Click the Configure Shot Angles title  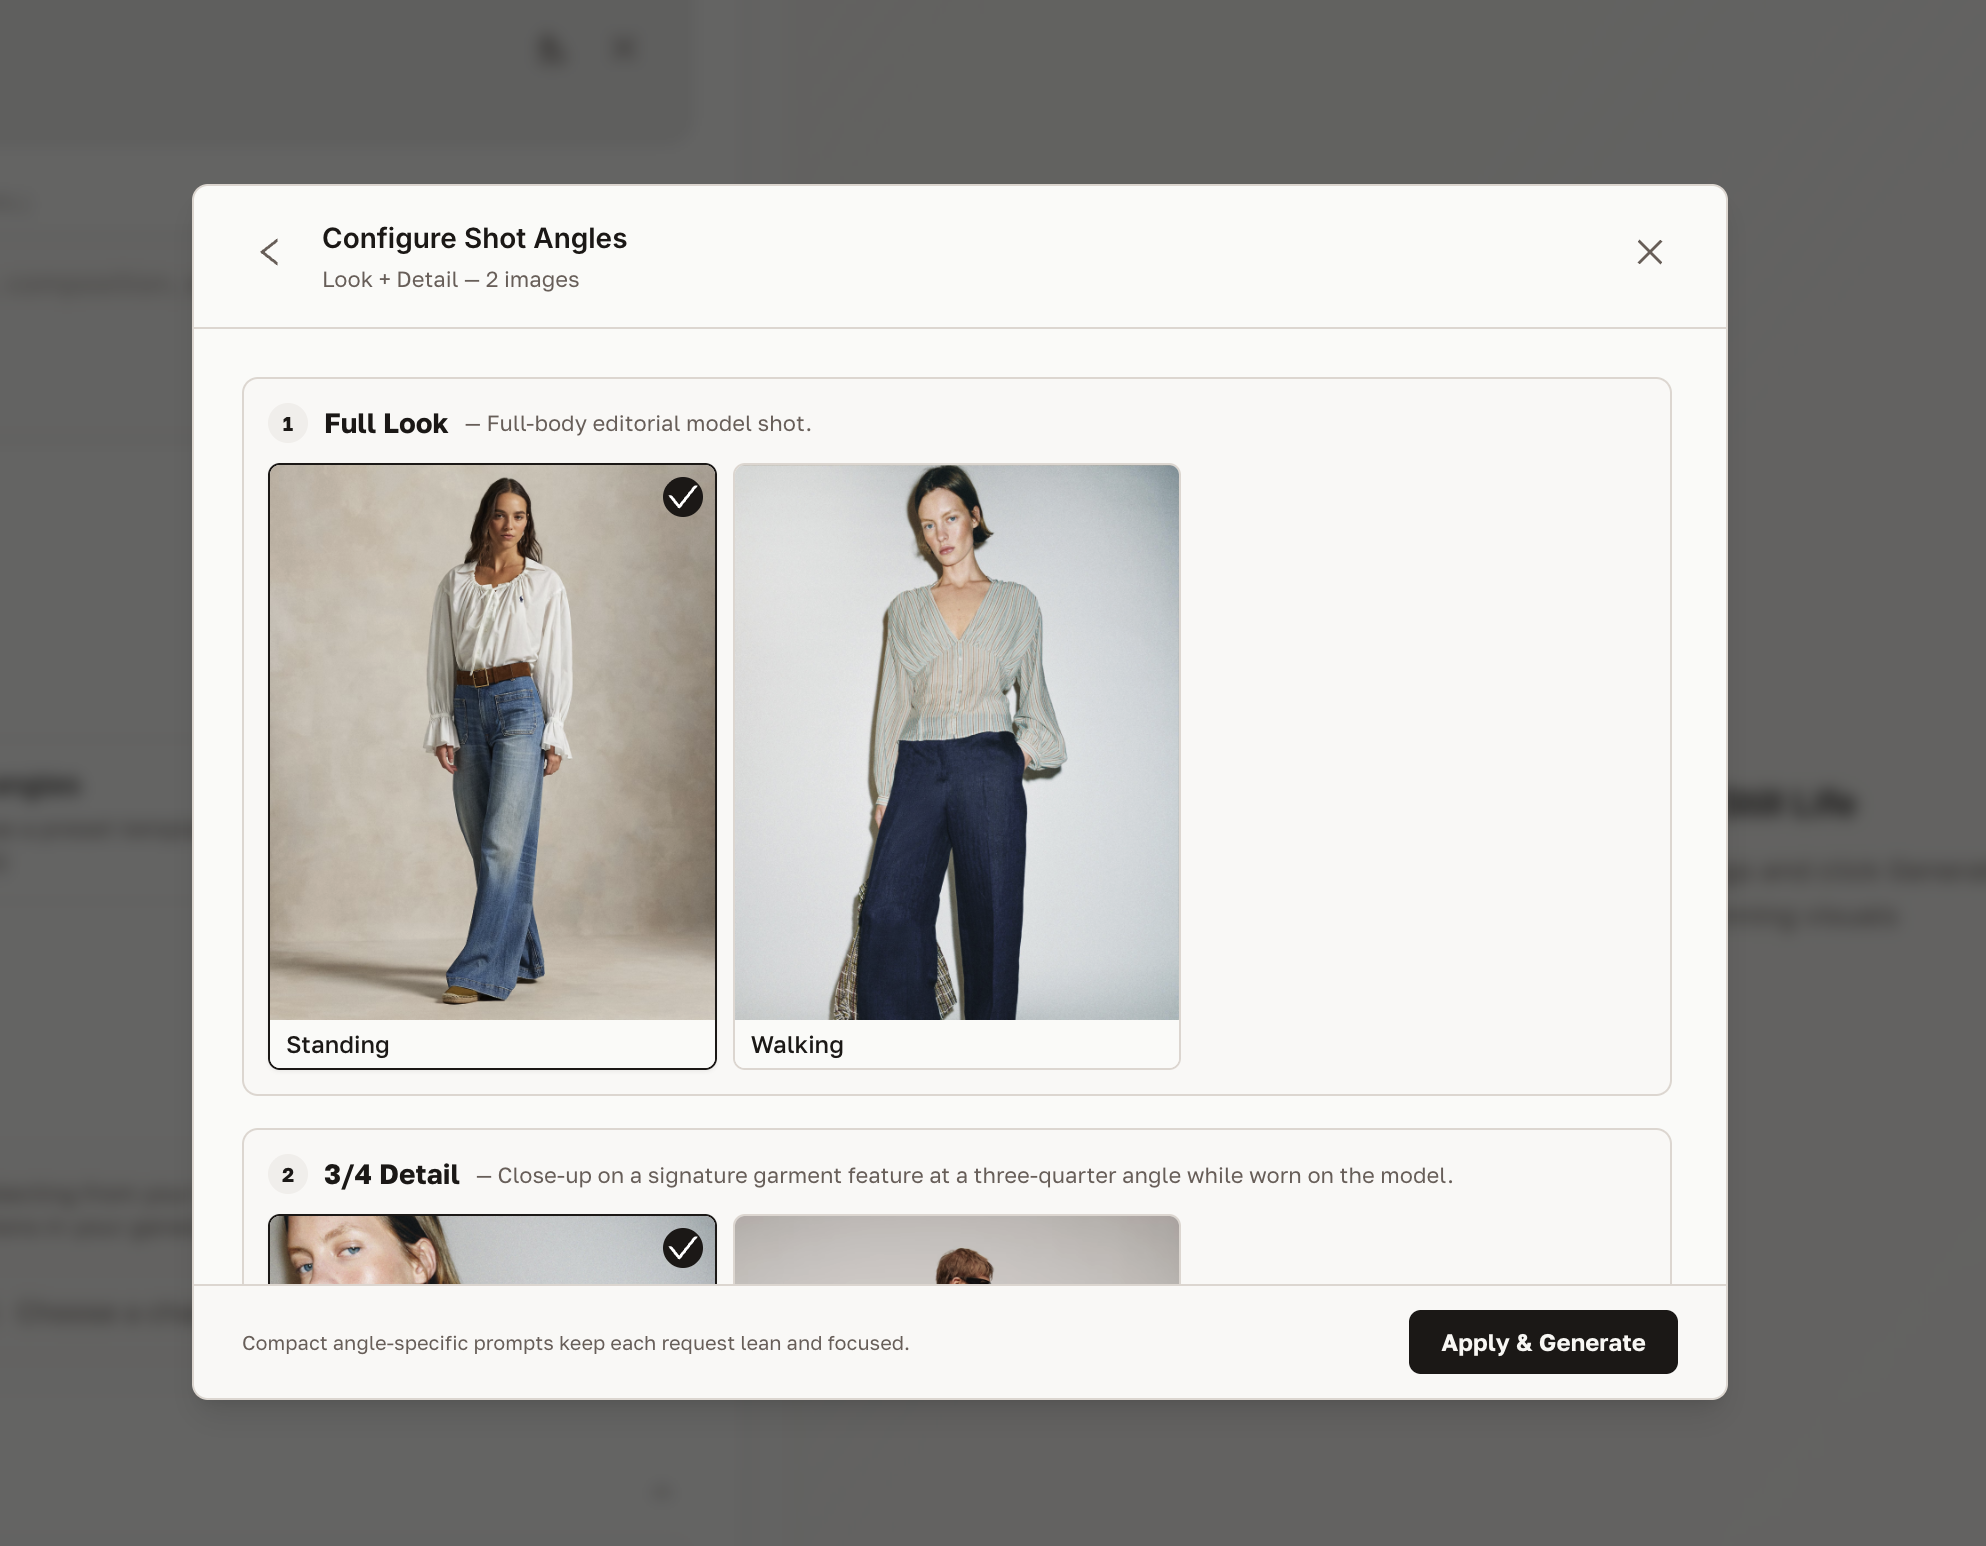pyautogui.click(x=474, y=238)
